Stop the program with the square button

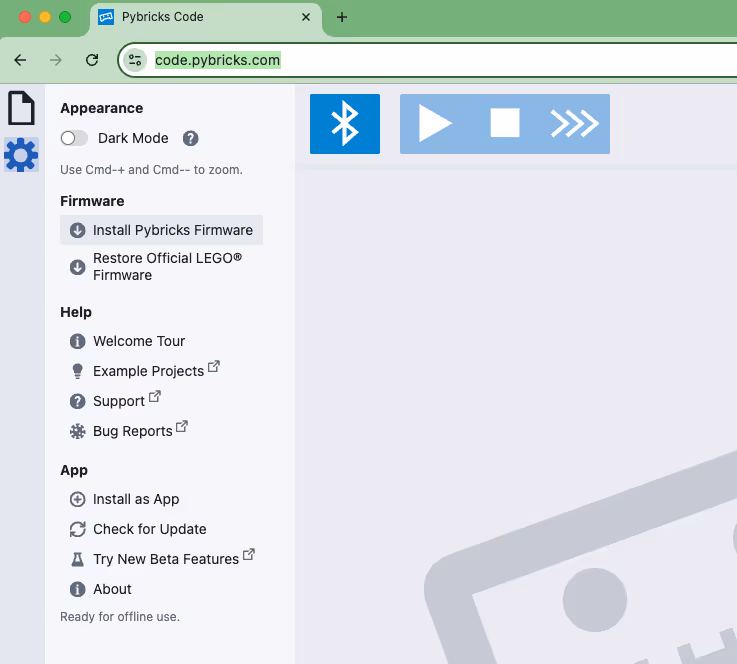505,123
